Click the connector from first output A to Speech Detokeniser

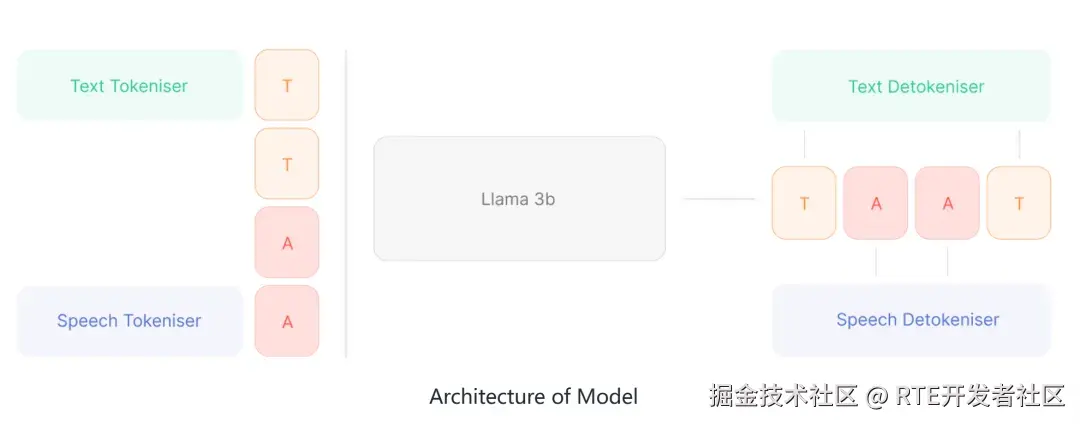coord(876,261)
